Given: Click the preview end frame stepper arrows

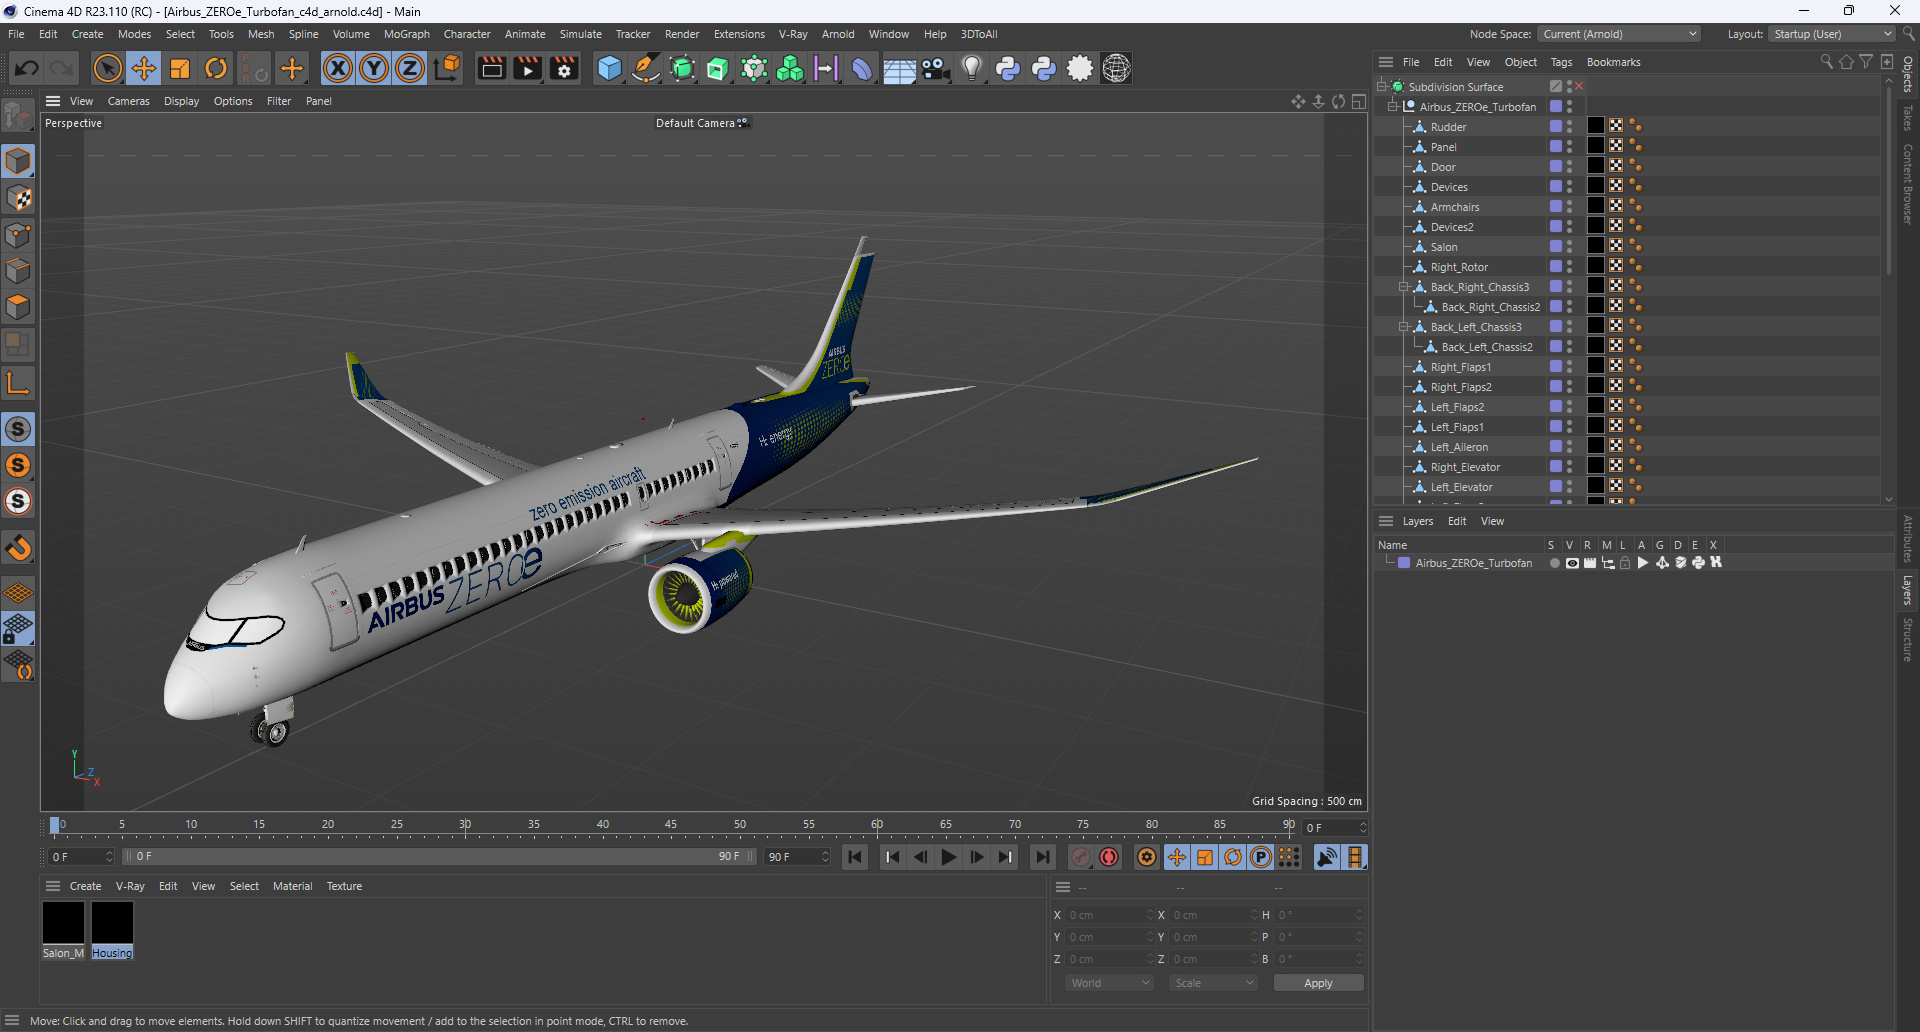Looking at the screenshot, I should coord(825,857).
